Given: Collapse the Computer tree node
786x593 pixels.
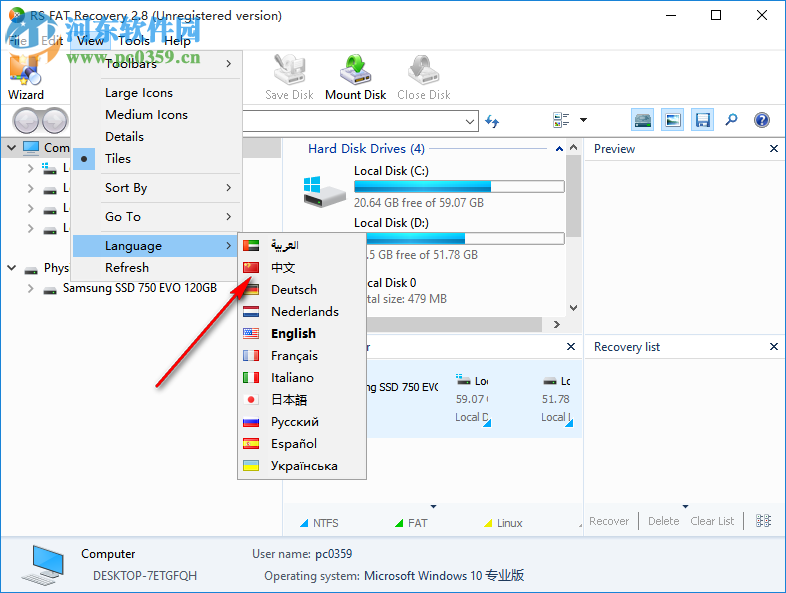Looking at the screenshot, I should coord(12,147).
